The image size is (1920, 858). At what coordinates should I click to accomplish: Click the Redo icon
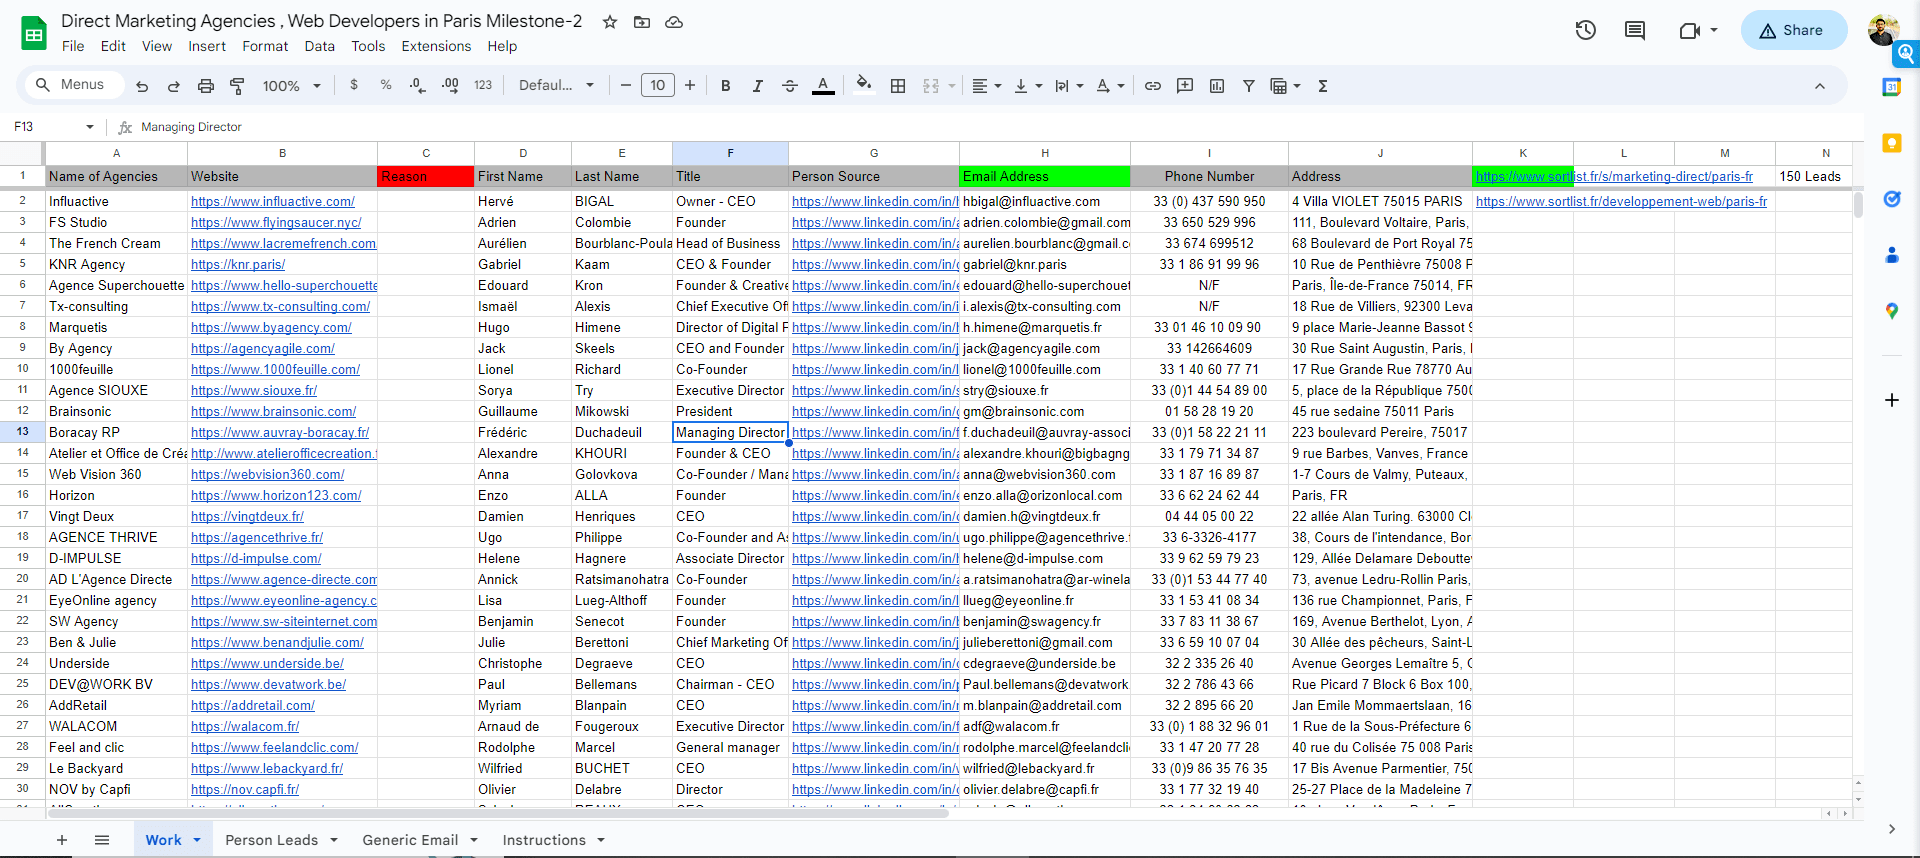click(173, 86)
